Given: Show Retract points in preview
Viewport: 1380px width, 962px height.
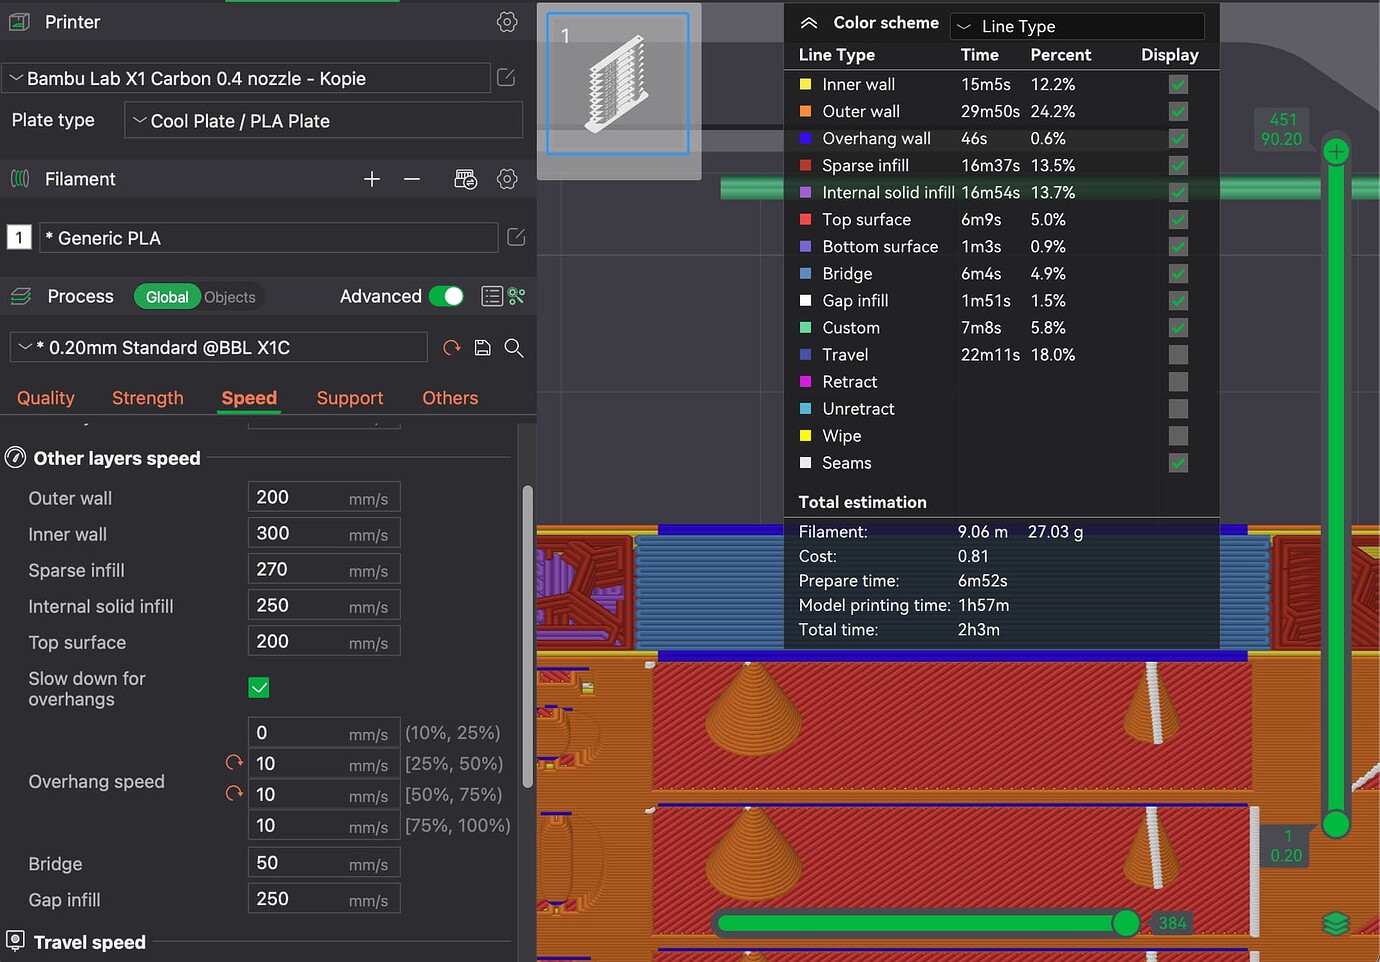Looking at the screenshot, I should click(1179, 382).
